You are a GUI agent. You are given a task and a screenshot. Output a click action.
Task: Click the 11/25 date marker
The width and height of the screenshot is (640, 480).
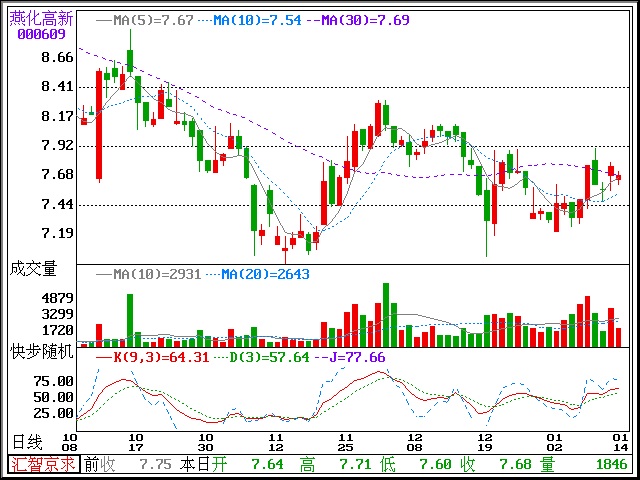tap(345, 442)
